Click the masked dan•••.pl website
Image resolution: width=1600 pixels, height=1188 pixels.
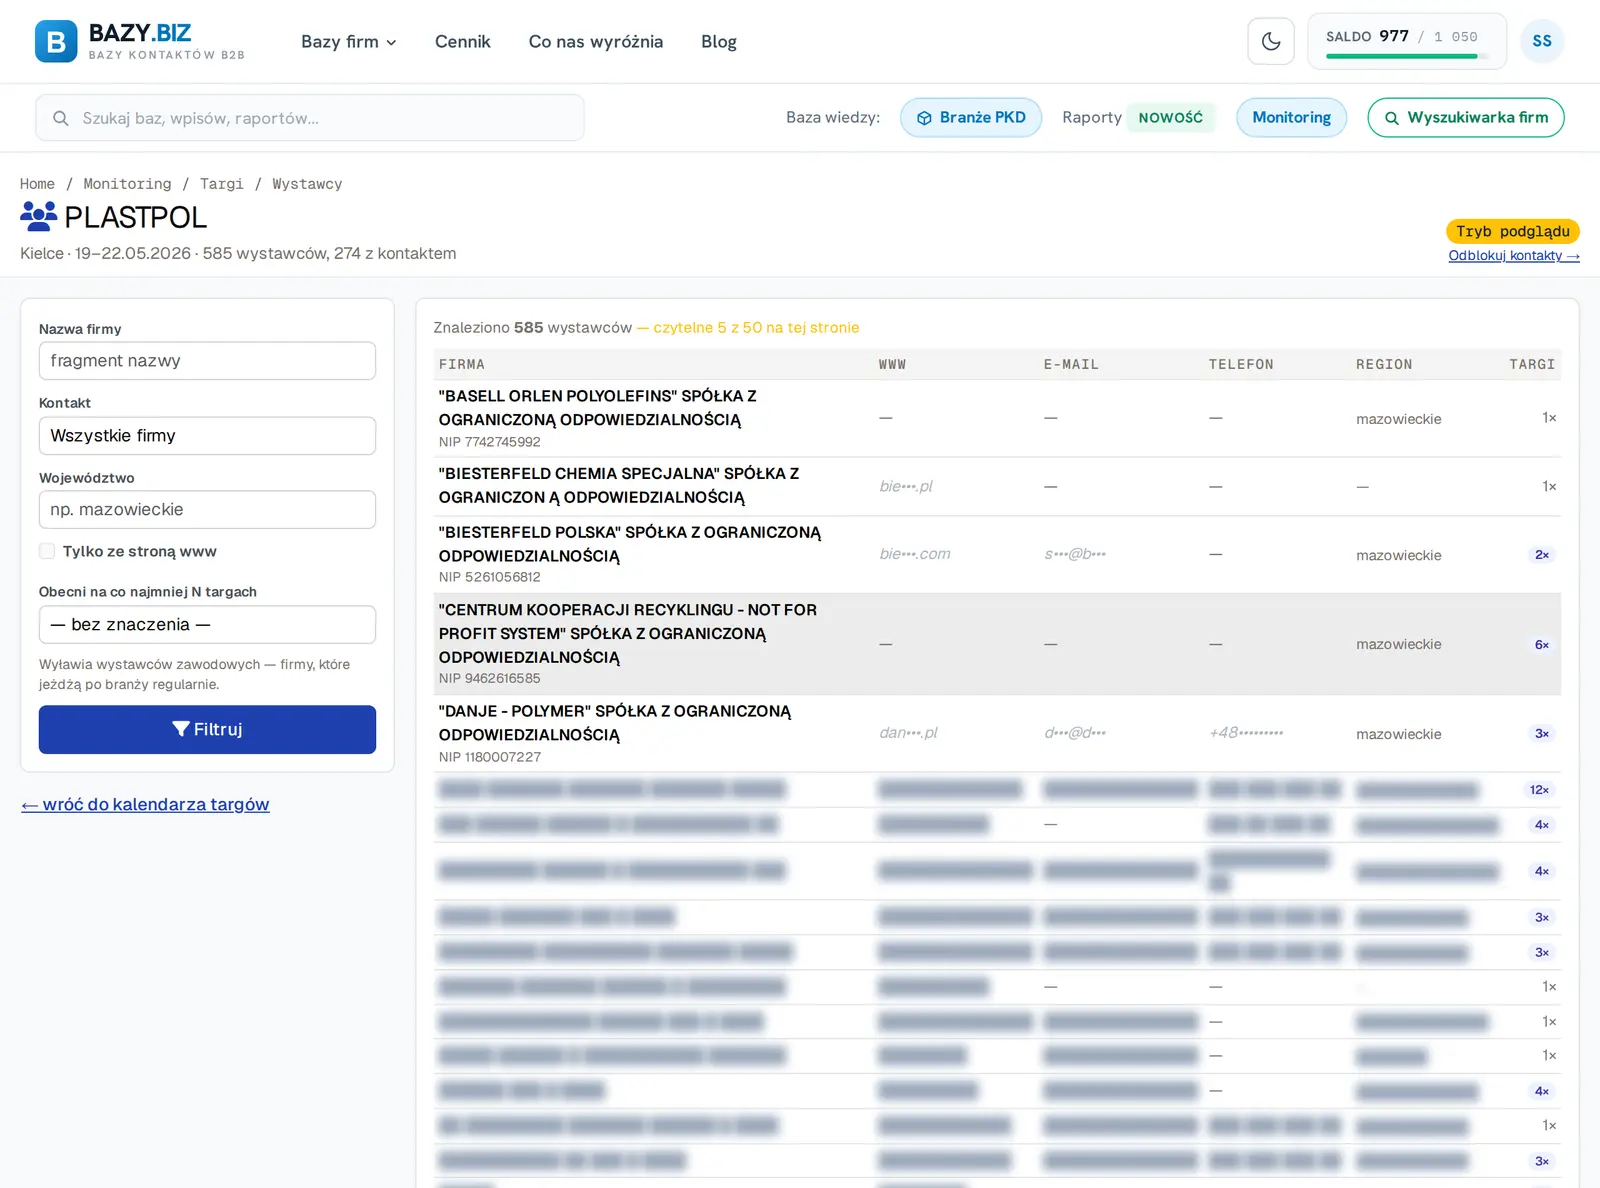[x=908, y=733]
